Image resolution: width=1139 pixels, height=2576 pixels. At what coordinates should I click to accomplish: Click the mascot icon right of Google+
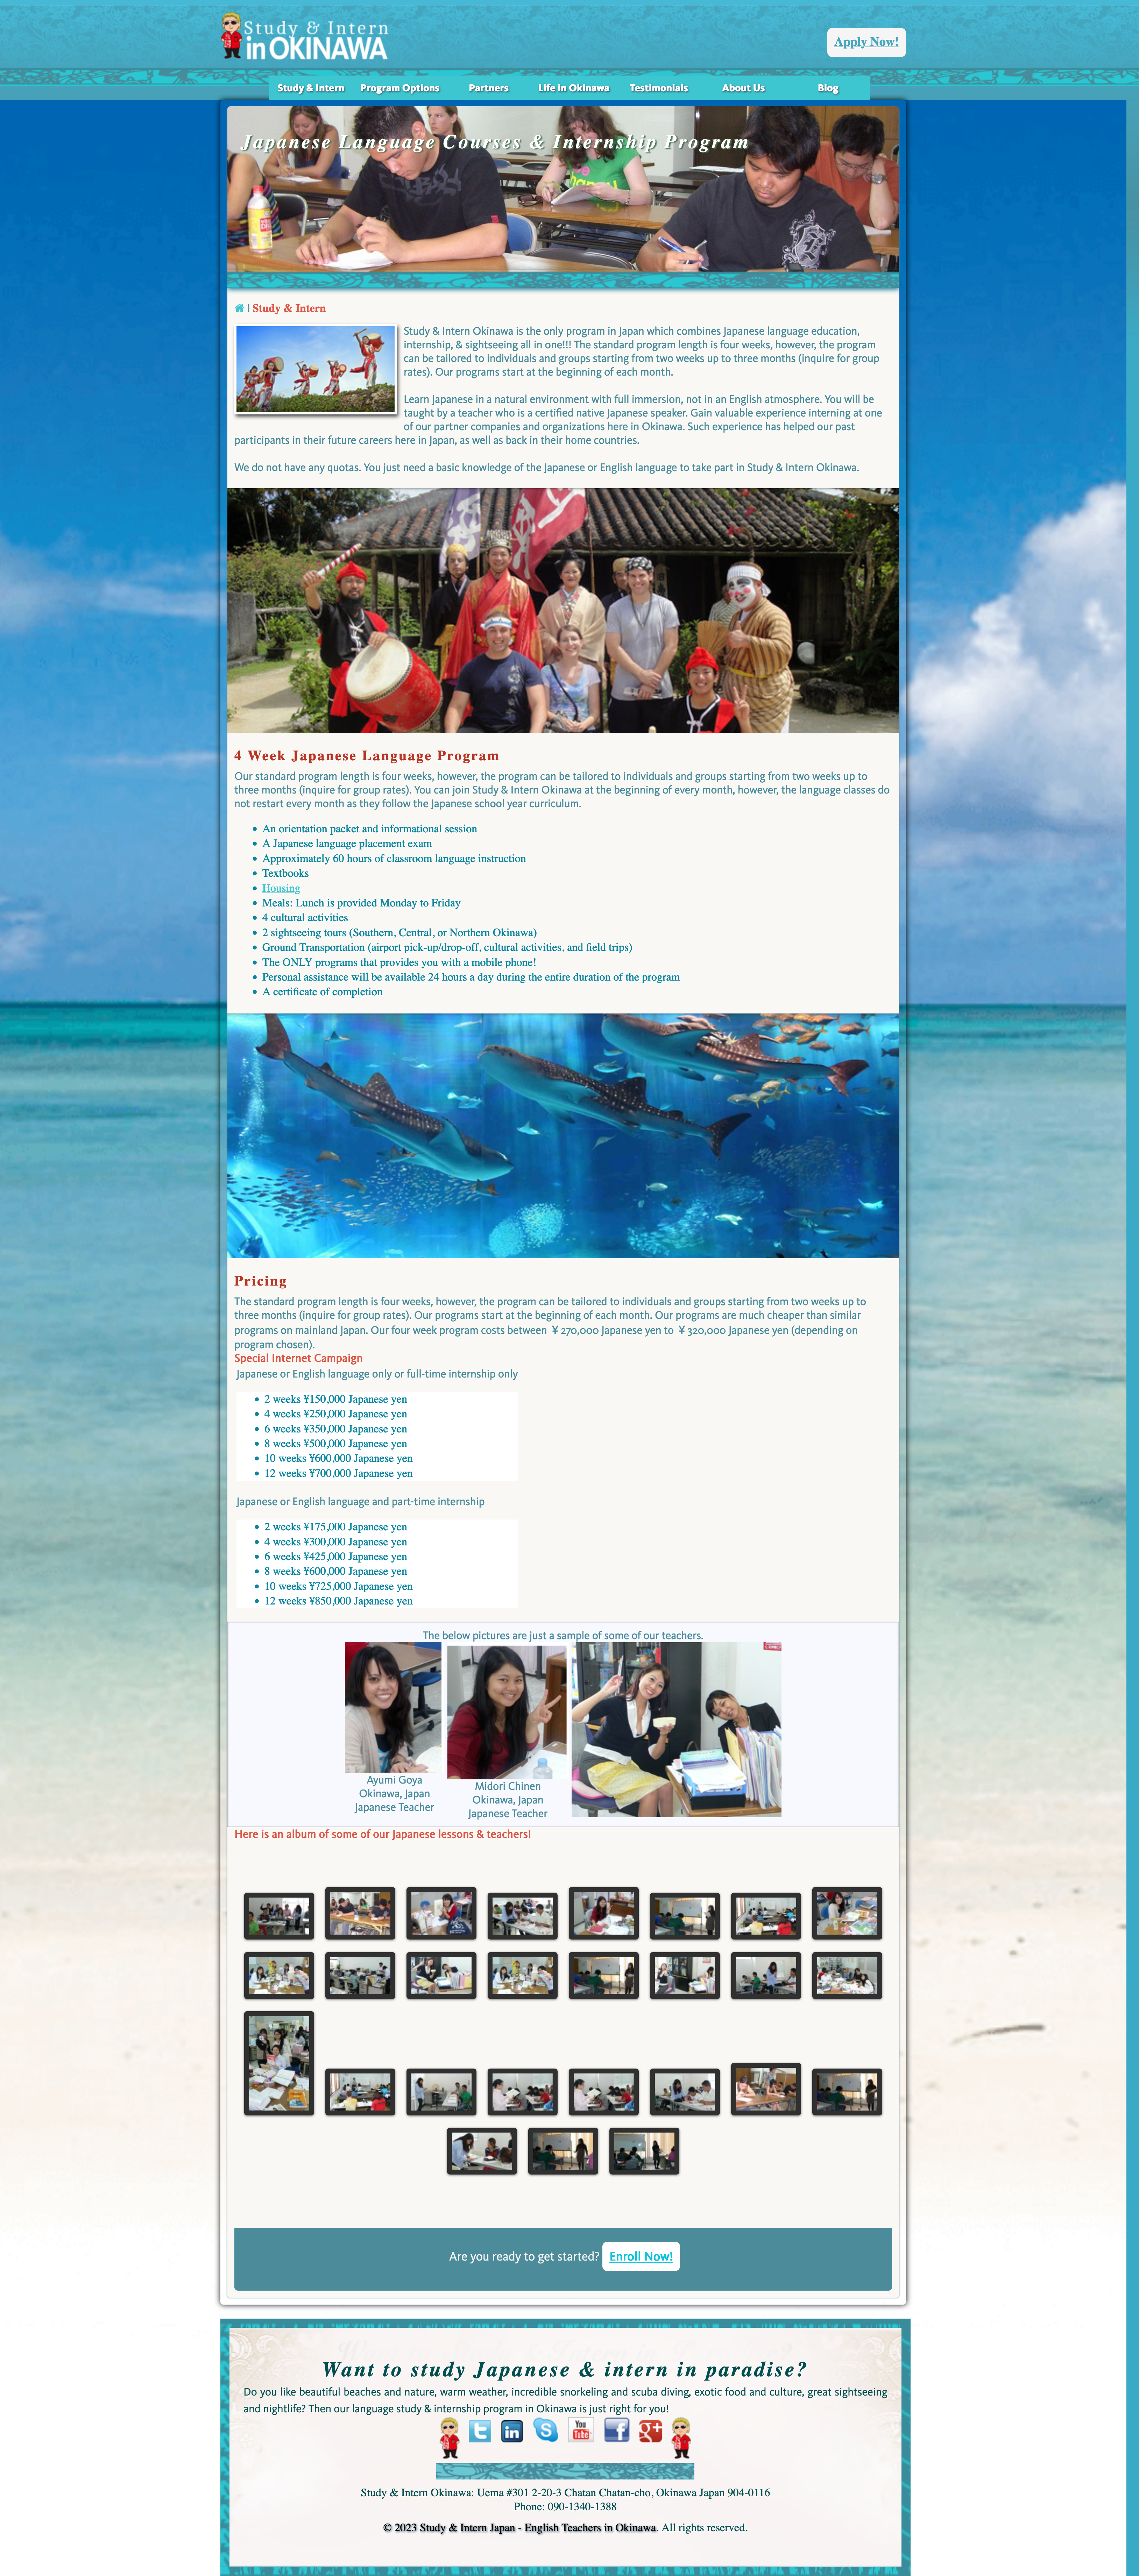click(681, 2437)
